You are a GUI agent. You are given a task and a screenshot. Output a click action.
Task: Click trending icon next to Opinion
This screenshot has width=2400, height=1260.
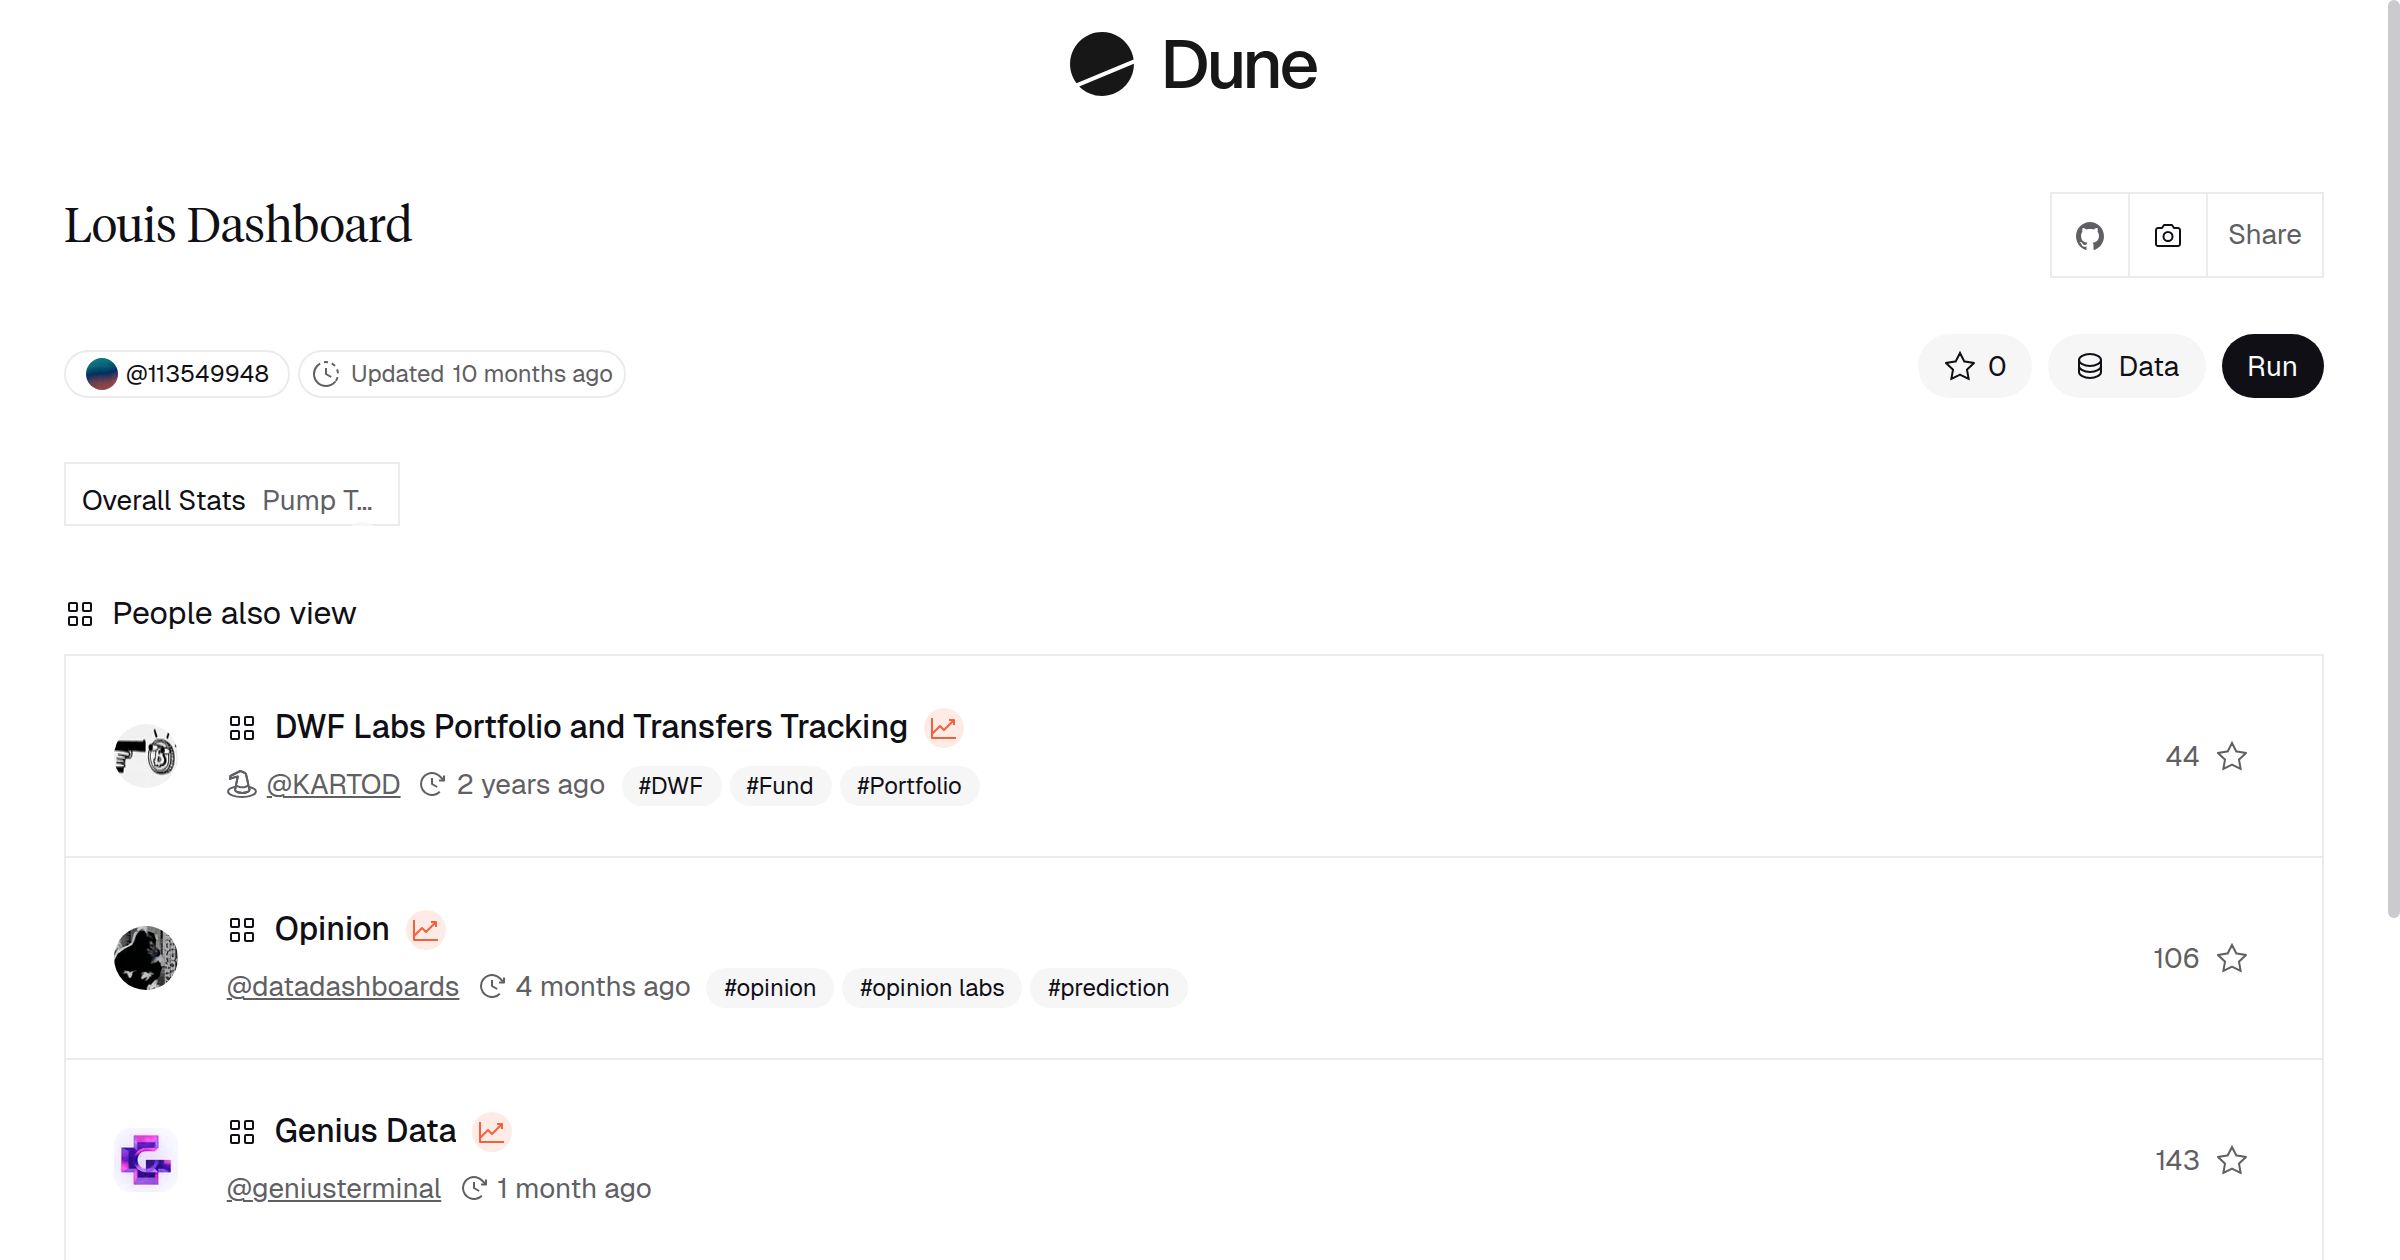click(x=426, y=930)
